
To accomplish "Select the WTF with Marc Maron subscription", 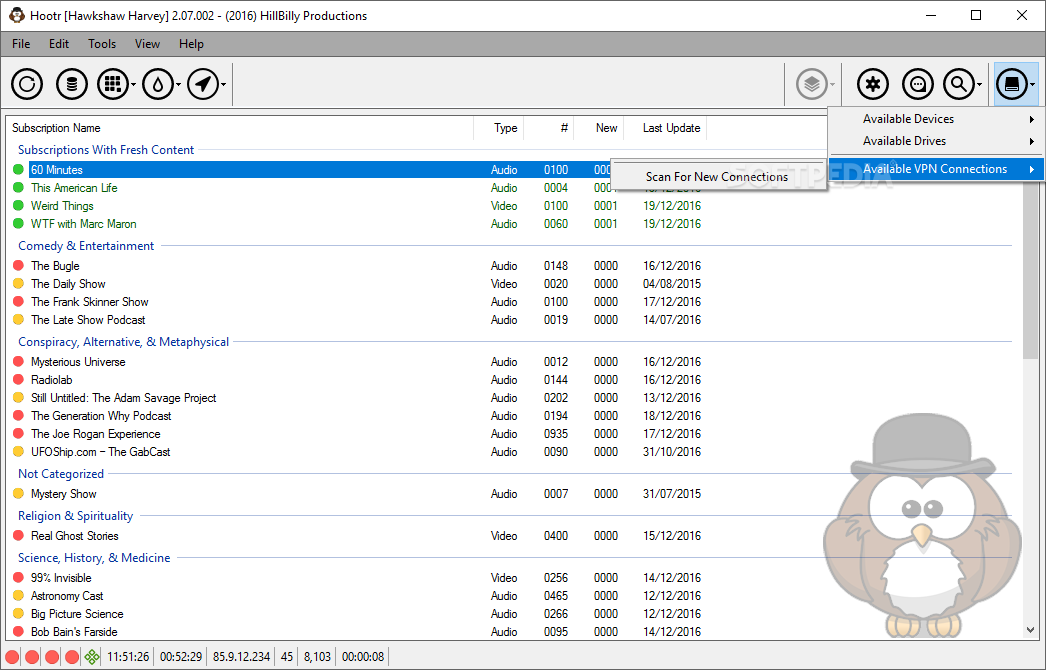I will tap(83, 224).
